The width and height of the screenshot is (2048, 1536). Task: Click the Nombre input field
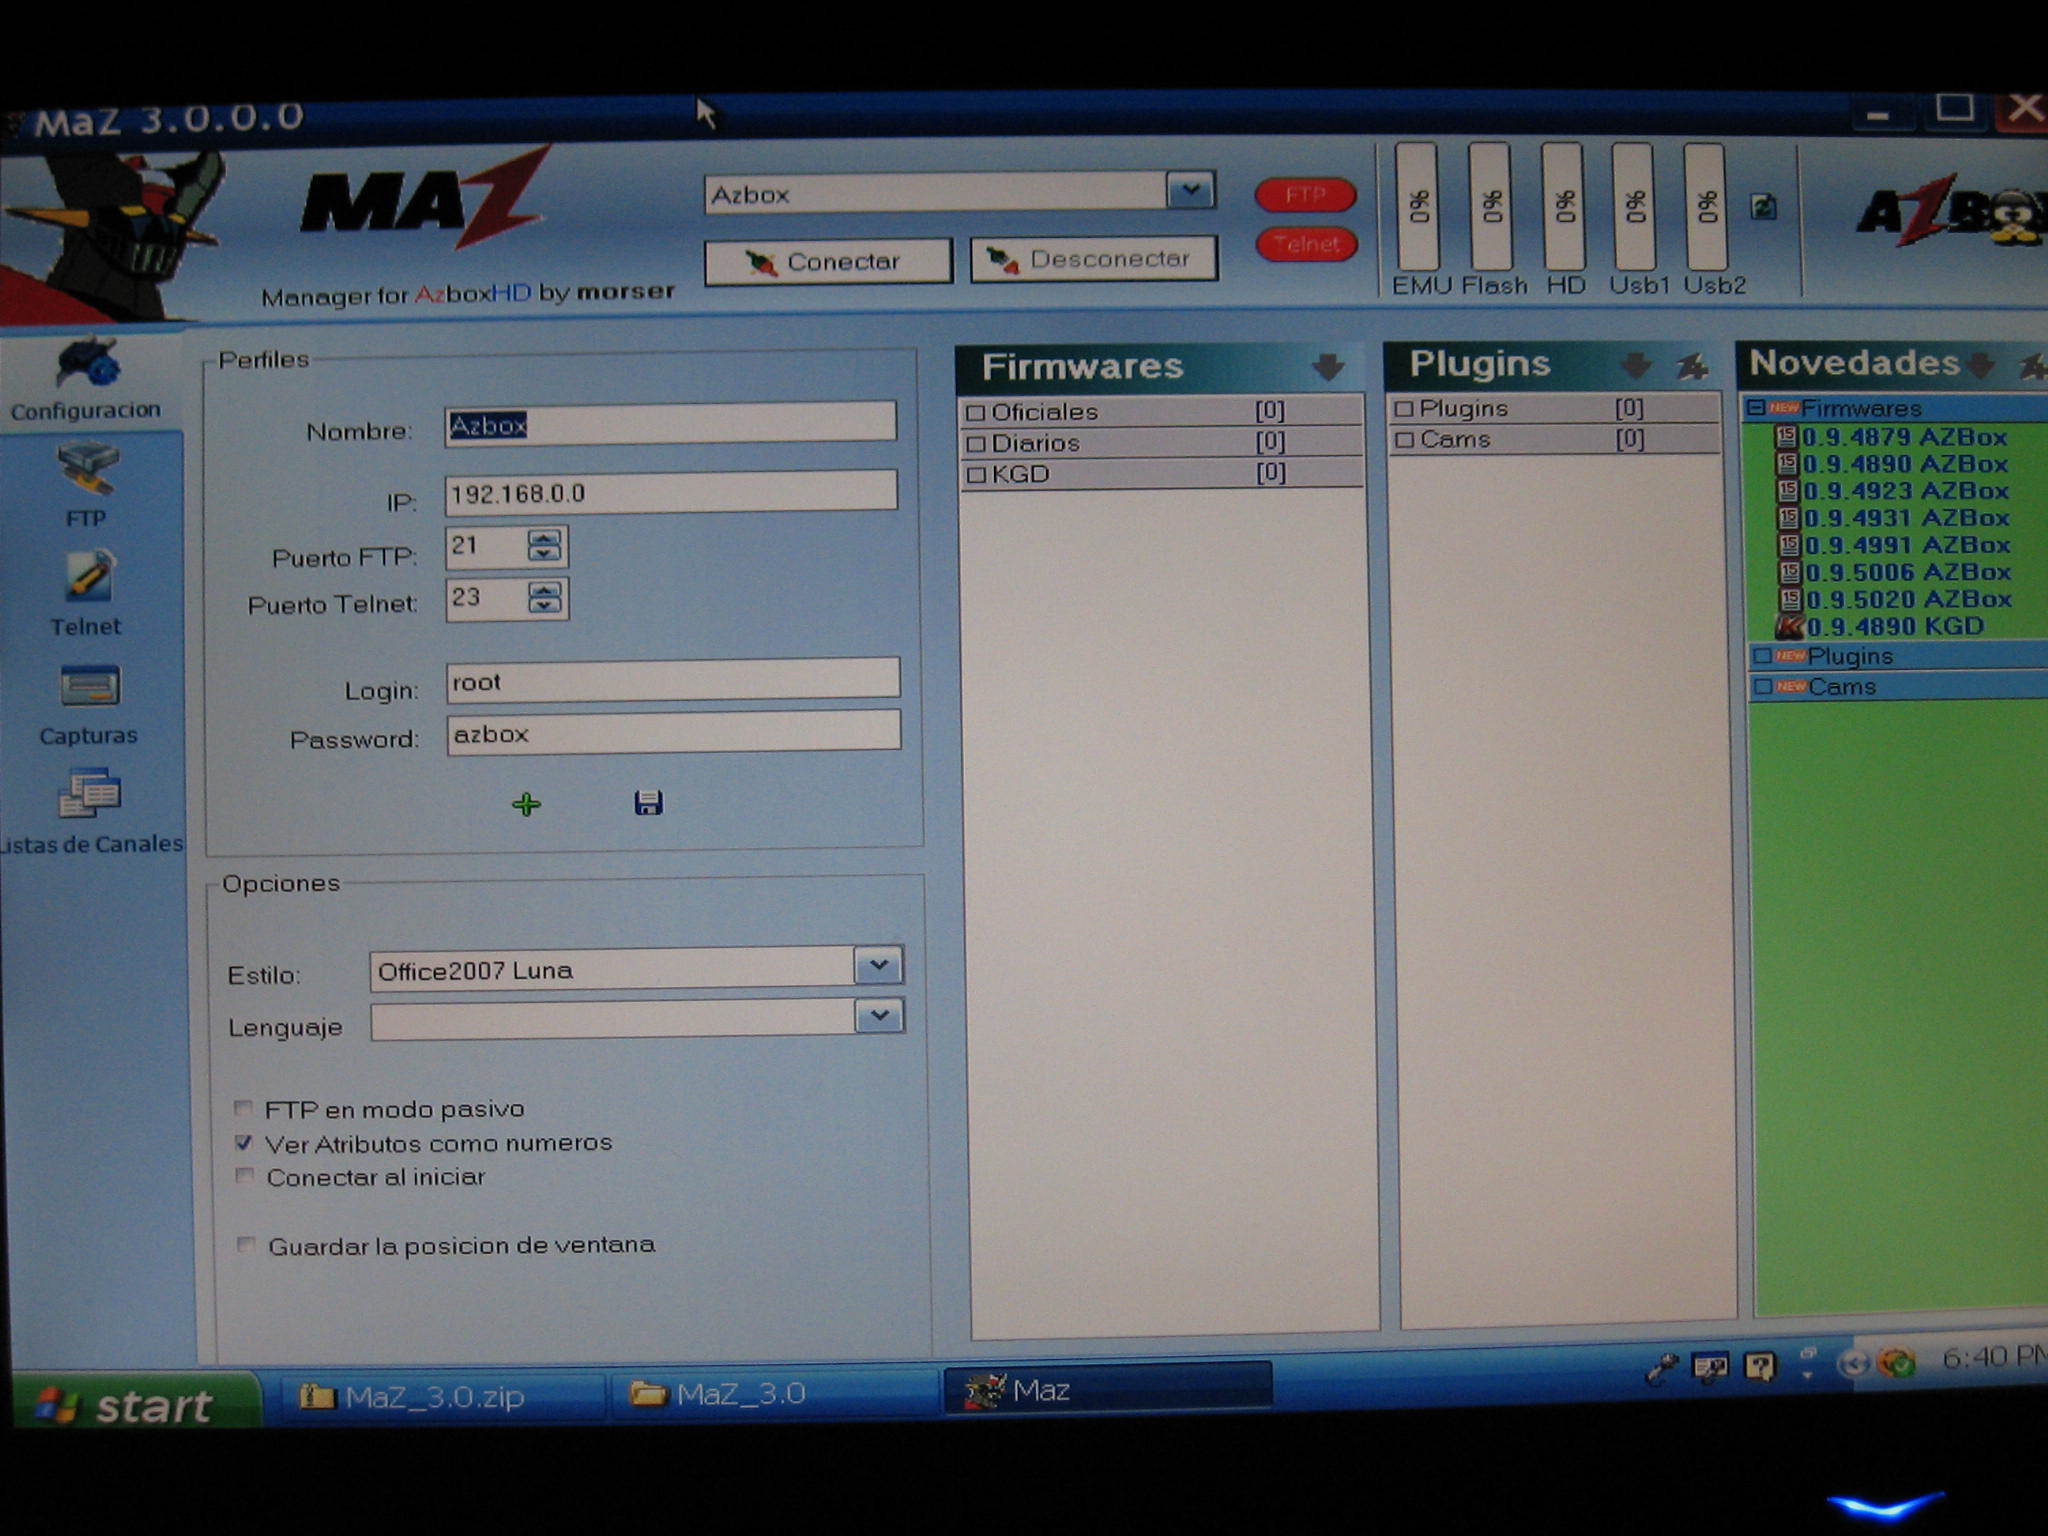click(x=670, y=423)
